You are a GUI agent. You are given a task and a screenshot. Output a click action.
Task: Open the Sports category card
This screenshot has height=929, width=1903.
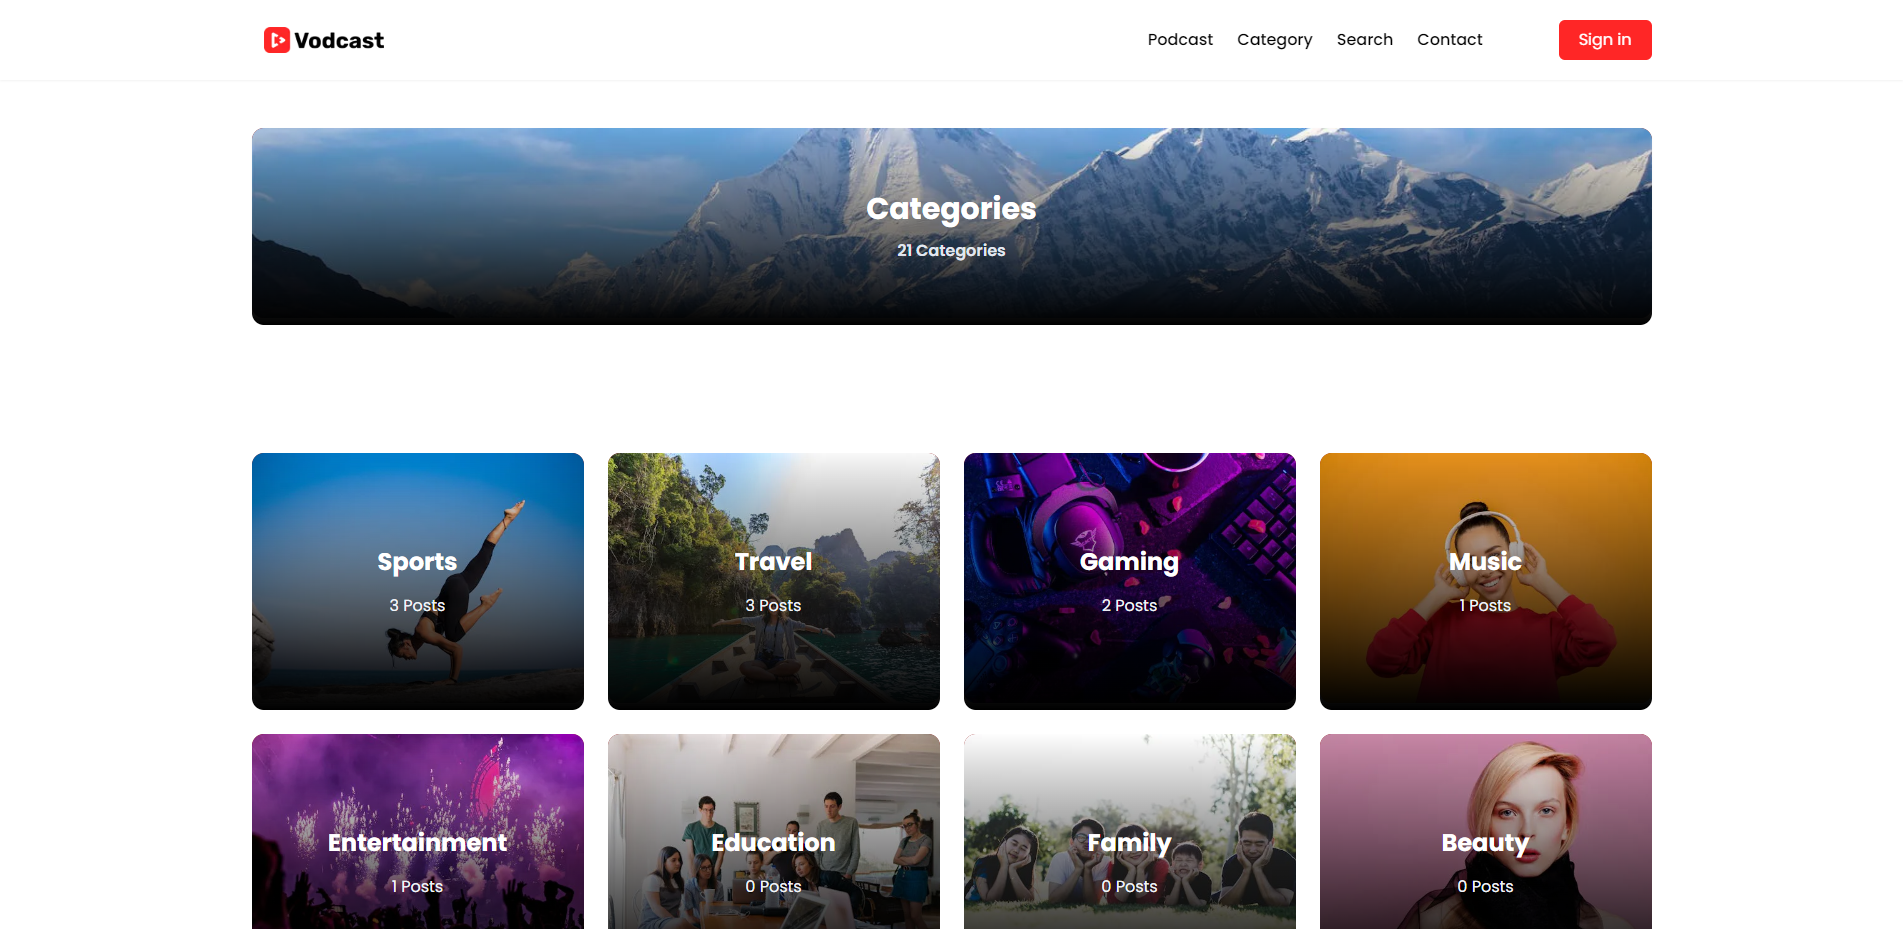(418, 581)
